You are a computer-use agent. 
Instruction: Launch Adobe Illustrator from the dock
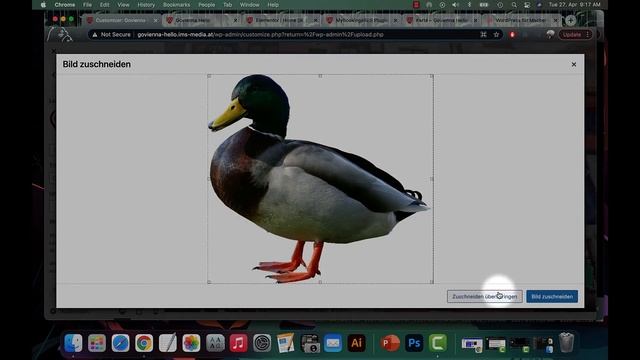(356, 343)
